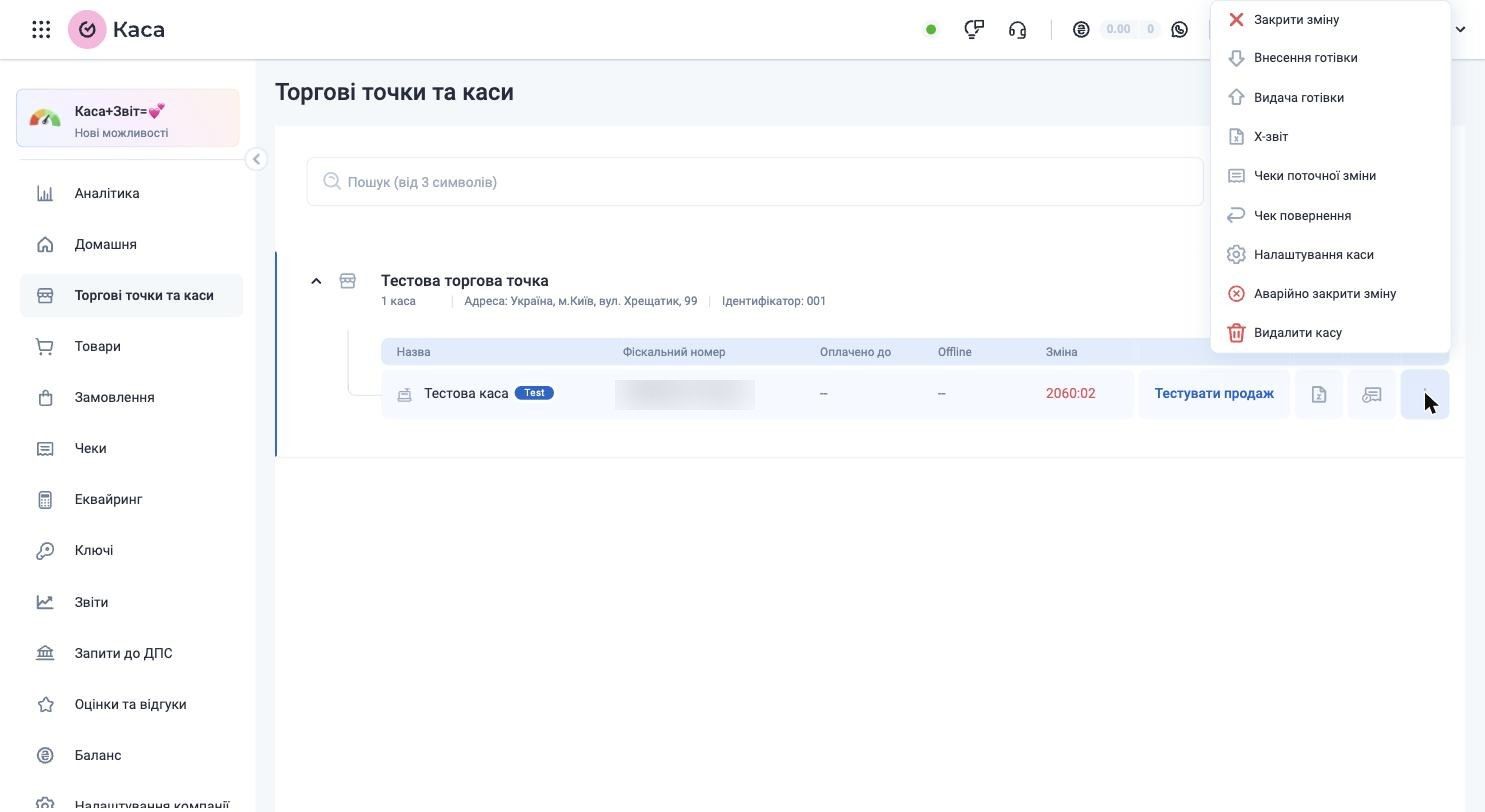1485x812 pixels.
Task: Click the cash register icon beside Тестова каса
Action: click(x=404, y=394)
